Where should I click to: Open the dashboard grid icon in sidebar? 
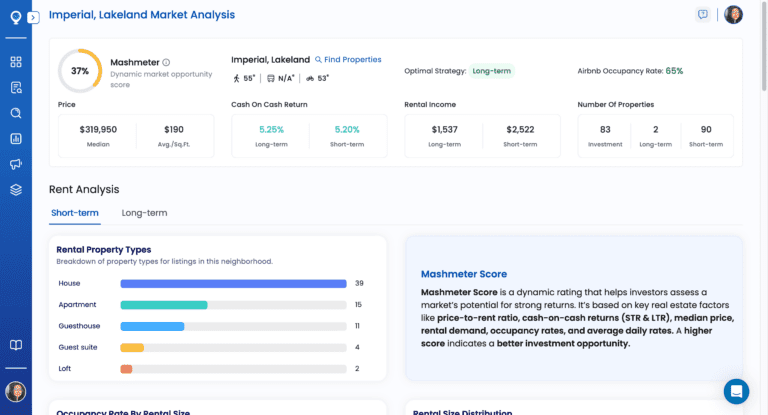point(16,62)
